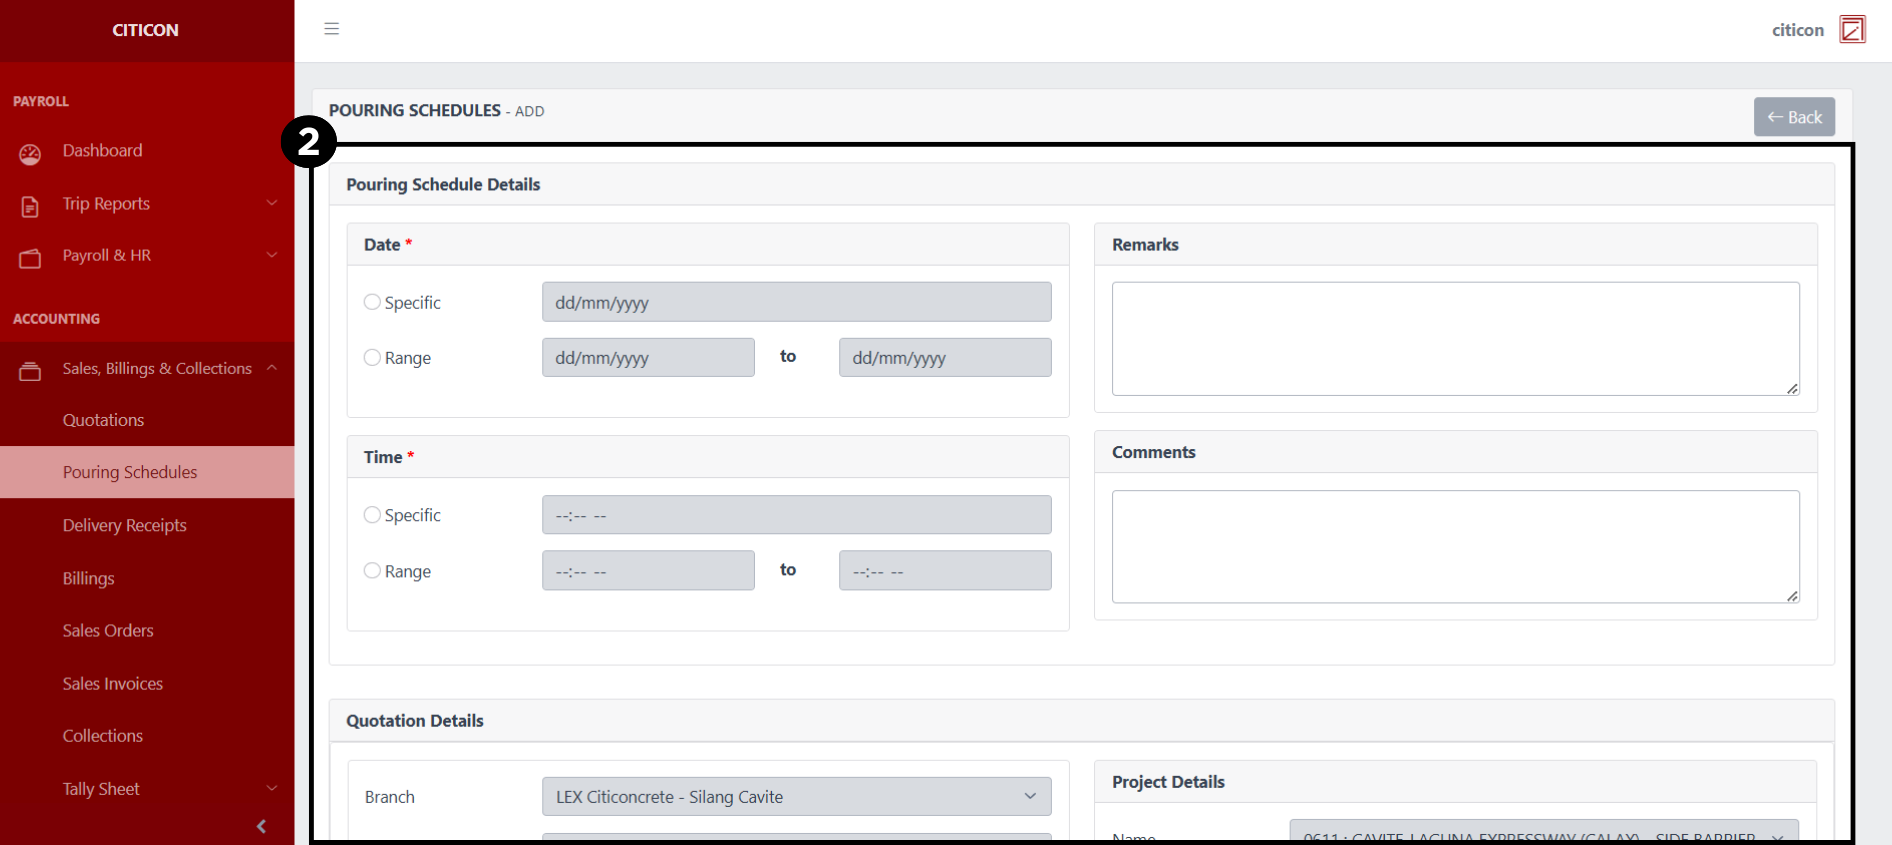Click the Back button
Viewport: 1892px width, 845px height.
1794,117
